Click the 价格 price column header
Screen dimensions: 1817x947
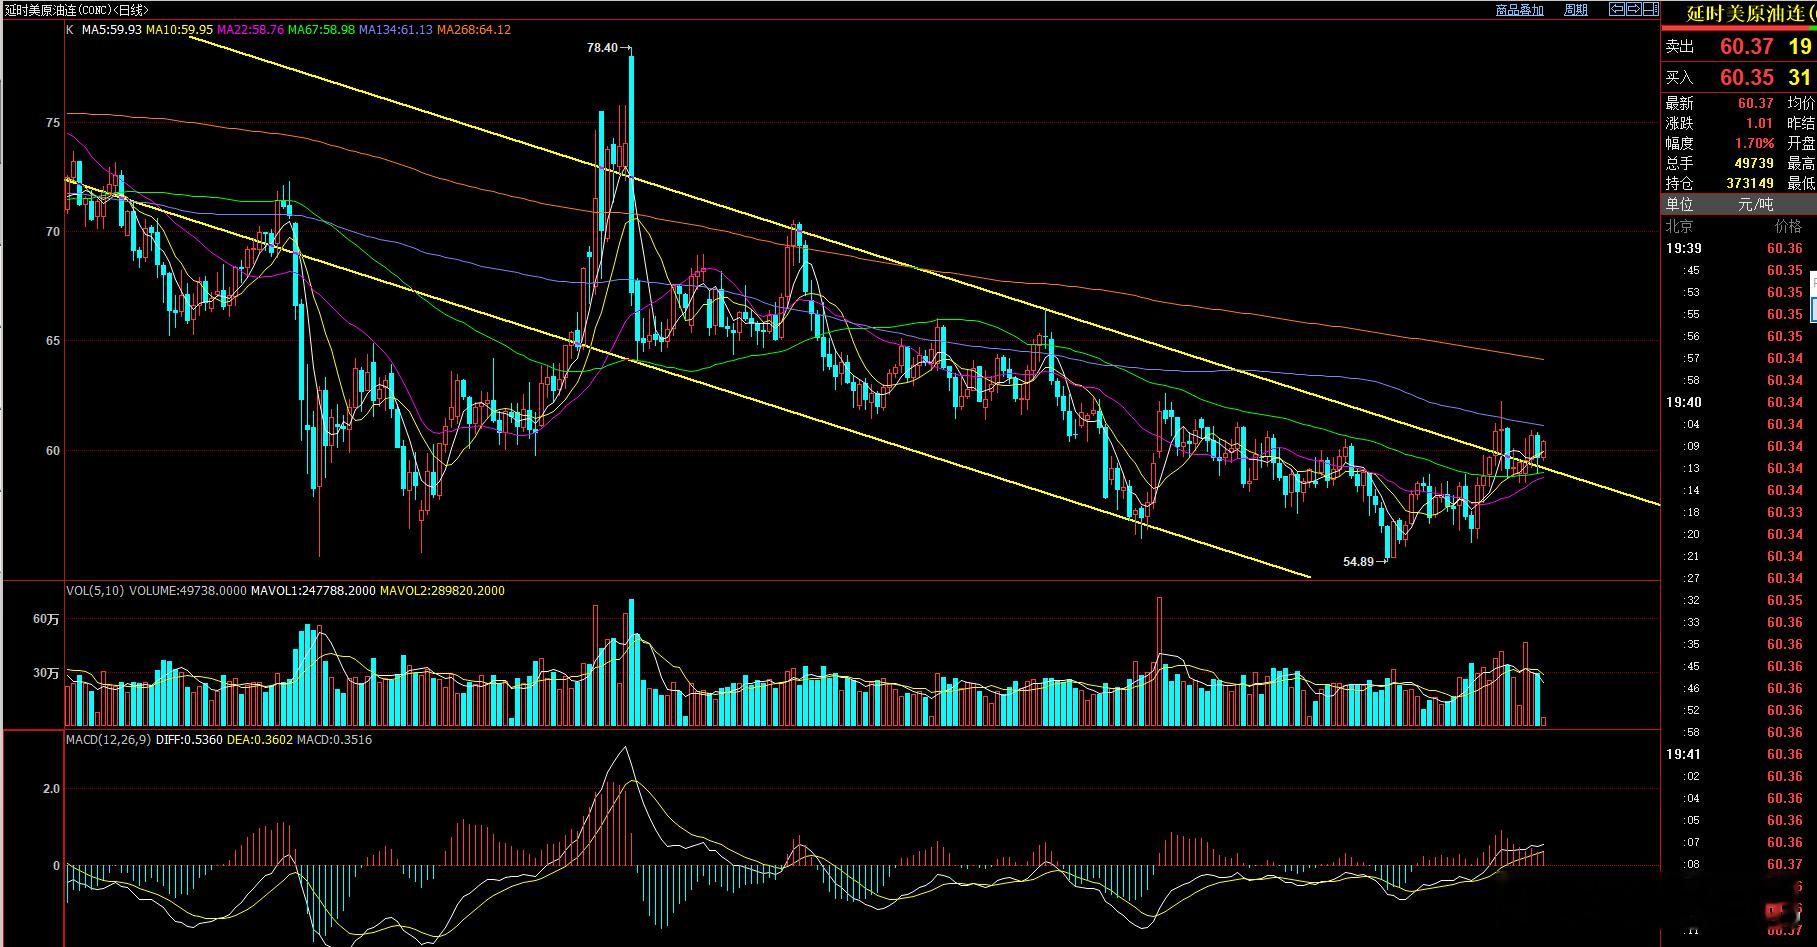(1788, 226)
